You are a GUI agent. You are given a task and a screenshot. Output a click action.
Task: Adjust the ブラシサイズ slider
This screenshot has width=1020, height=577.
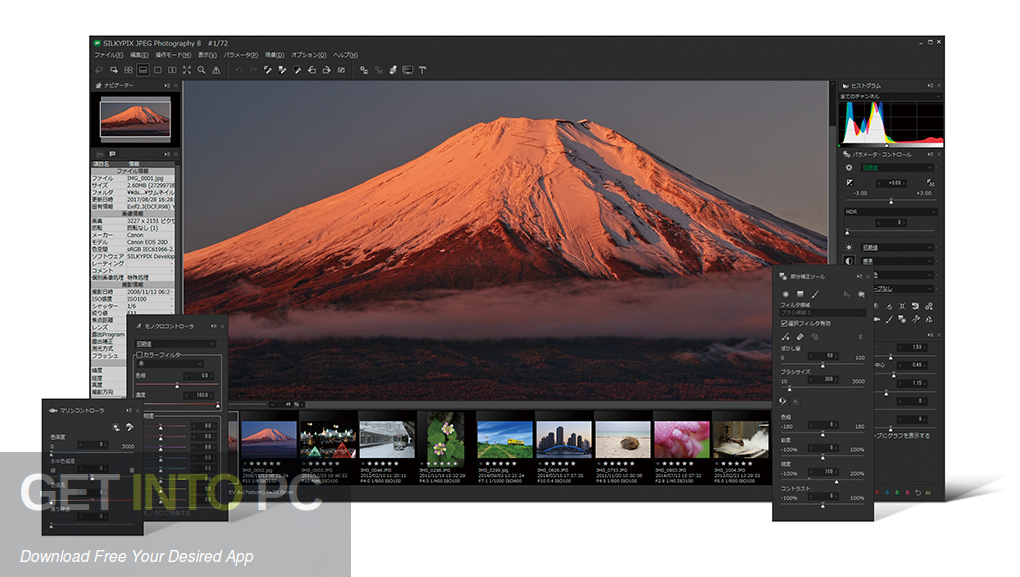(790, 388)
